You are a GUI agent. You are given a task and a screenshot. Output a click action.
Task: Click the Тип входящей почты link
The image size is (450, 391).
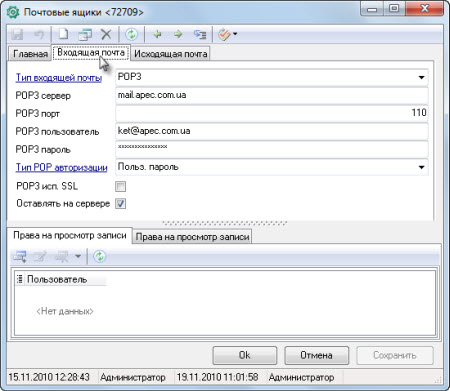tap(59, 78)
